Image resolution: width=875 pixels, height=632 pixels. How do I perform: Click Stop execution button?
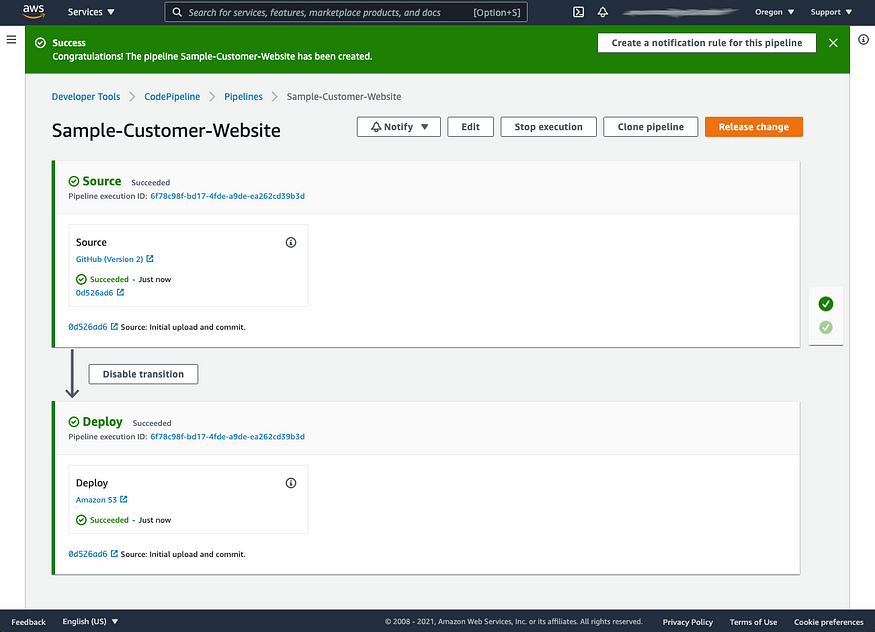click(x=549, y=127)
